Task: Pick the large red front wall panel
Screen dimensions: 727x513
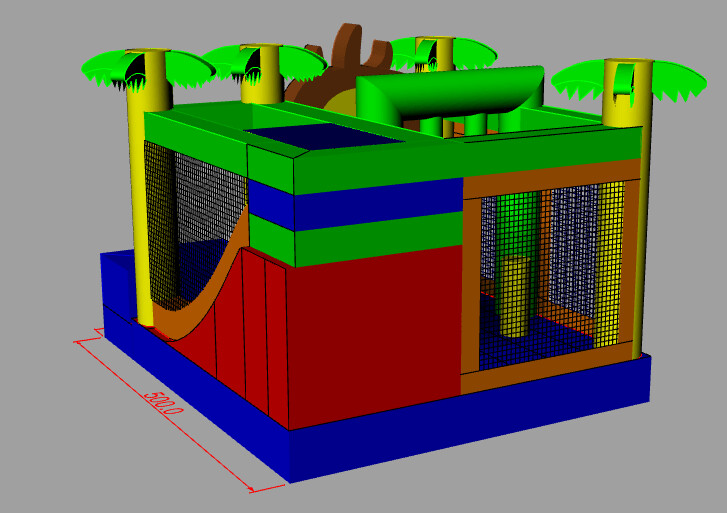Action: [x=375, y=338]
